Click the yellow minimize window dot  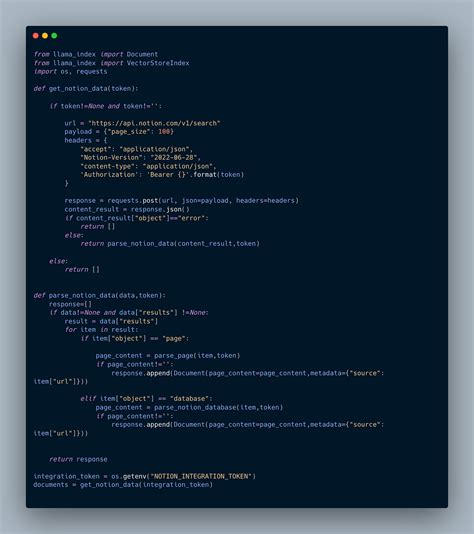[45, 35]
